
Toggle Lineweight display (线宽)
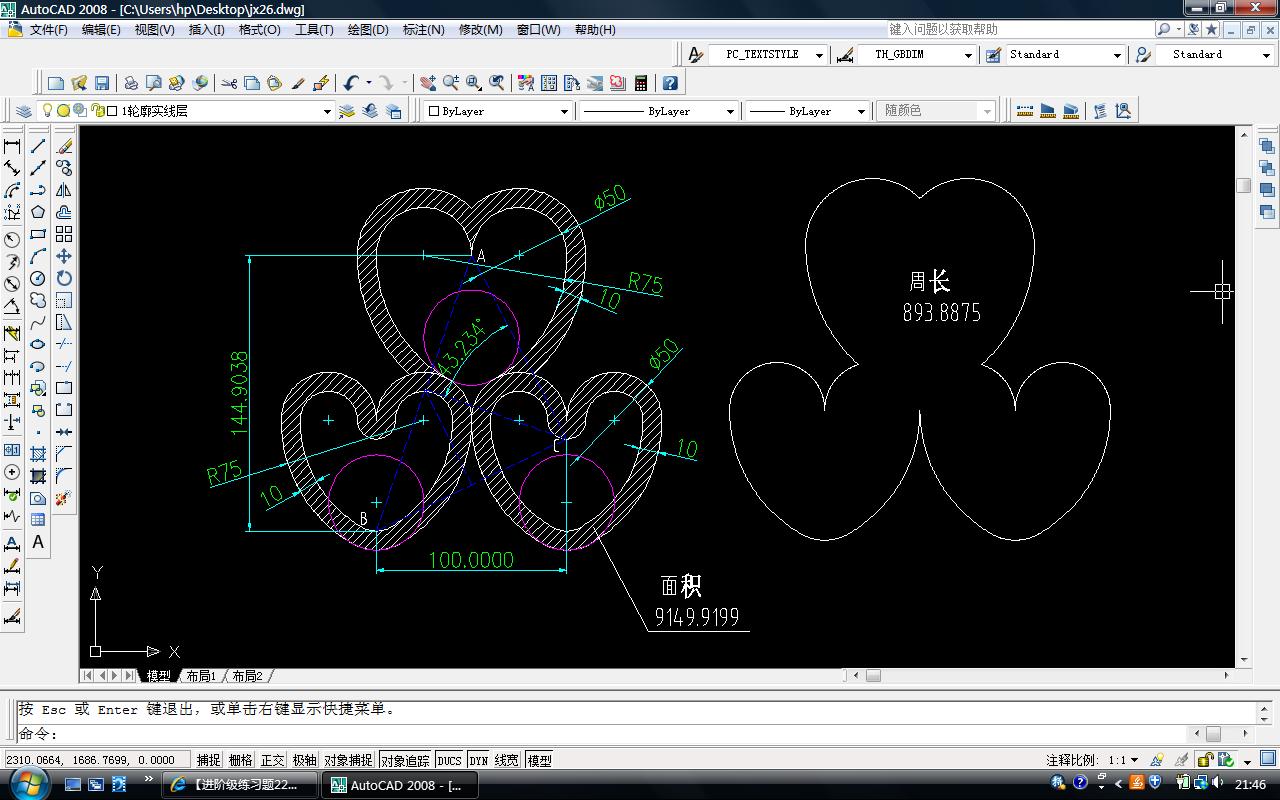(x=507, y=760)
